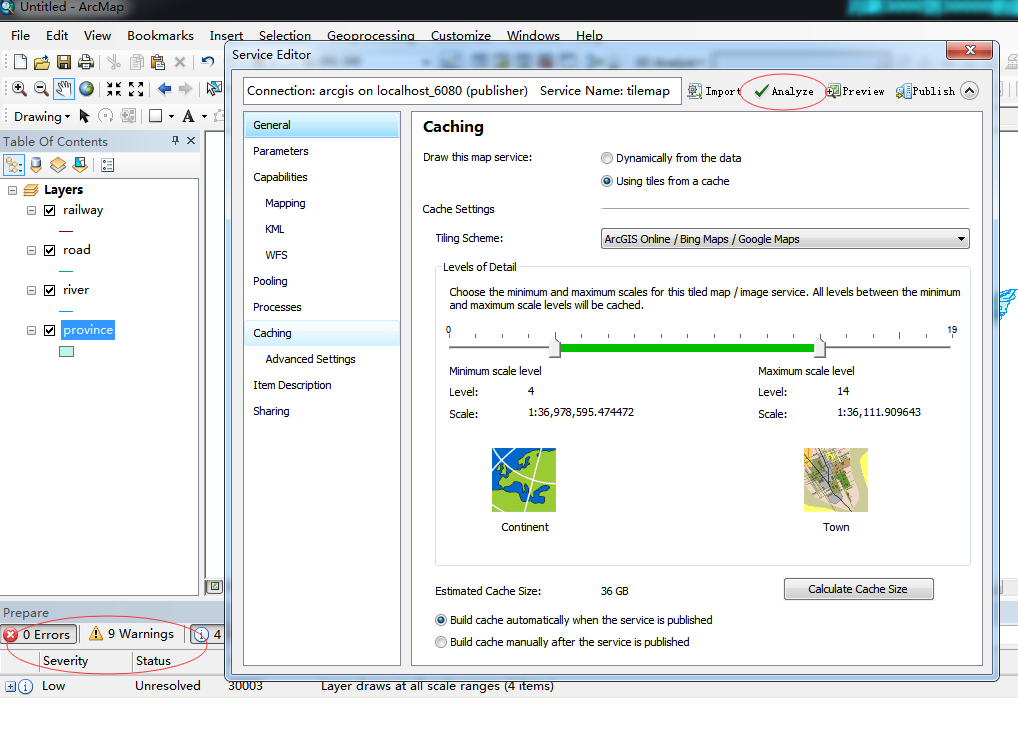Select Dynamically from the data option
The width and height of the screenshot is (1018, 730).
point(607,158)
